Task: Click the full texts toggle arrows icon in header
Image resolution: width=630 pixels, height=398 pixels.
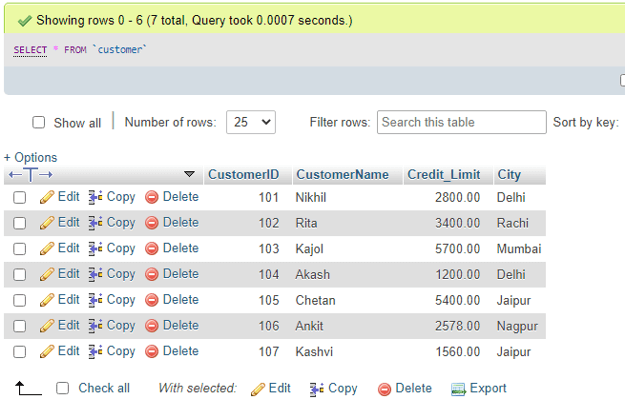Action: point(31,175)
